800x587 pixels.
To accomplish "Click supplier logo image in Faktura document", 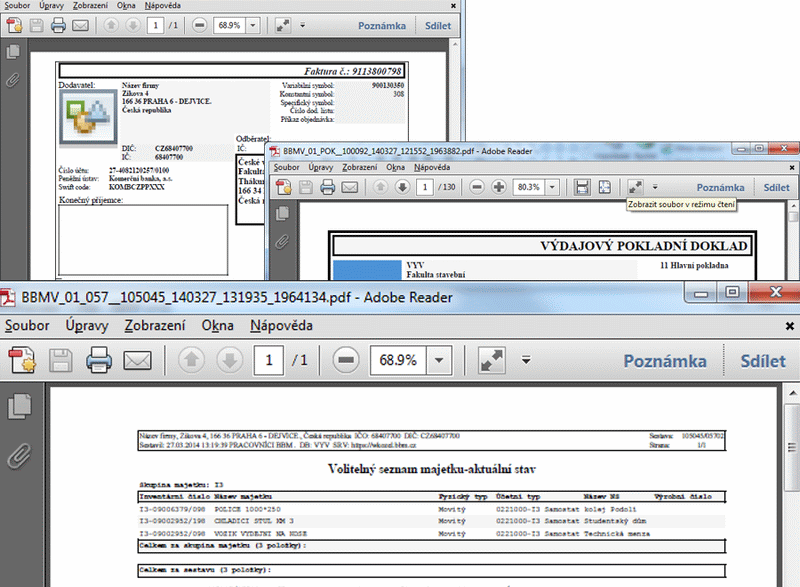I will (88, 117).
